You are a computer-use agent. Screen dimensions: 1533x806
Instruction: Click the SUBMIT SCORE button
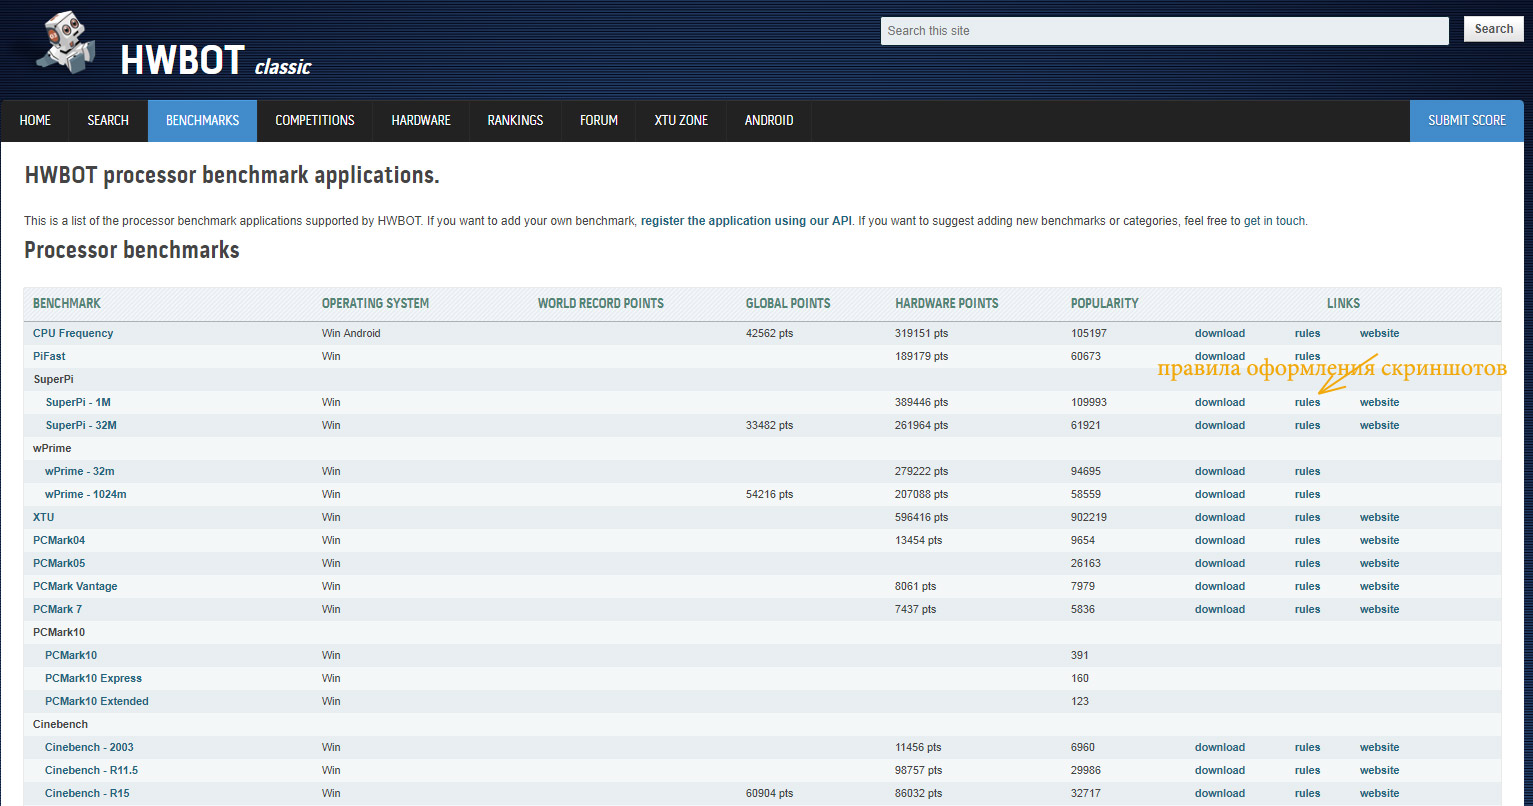pyautogui.click(x=1467, y=120)
